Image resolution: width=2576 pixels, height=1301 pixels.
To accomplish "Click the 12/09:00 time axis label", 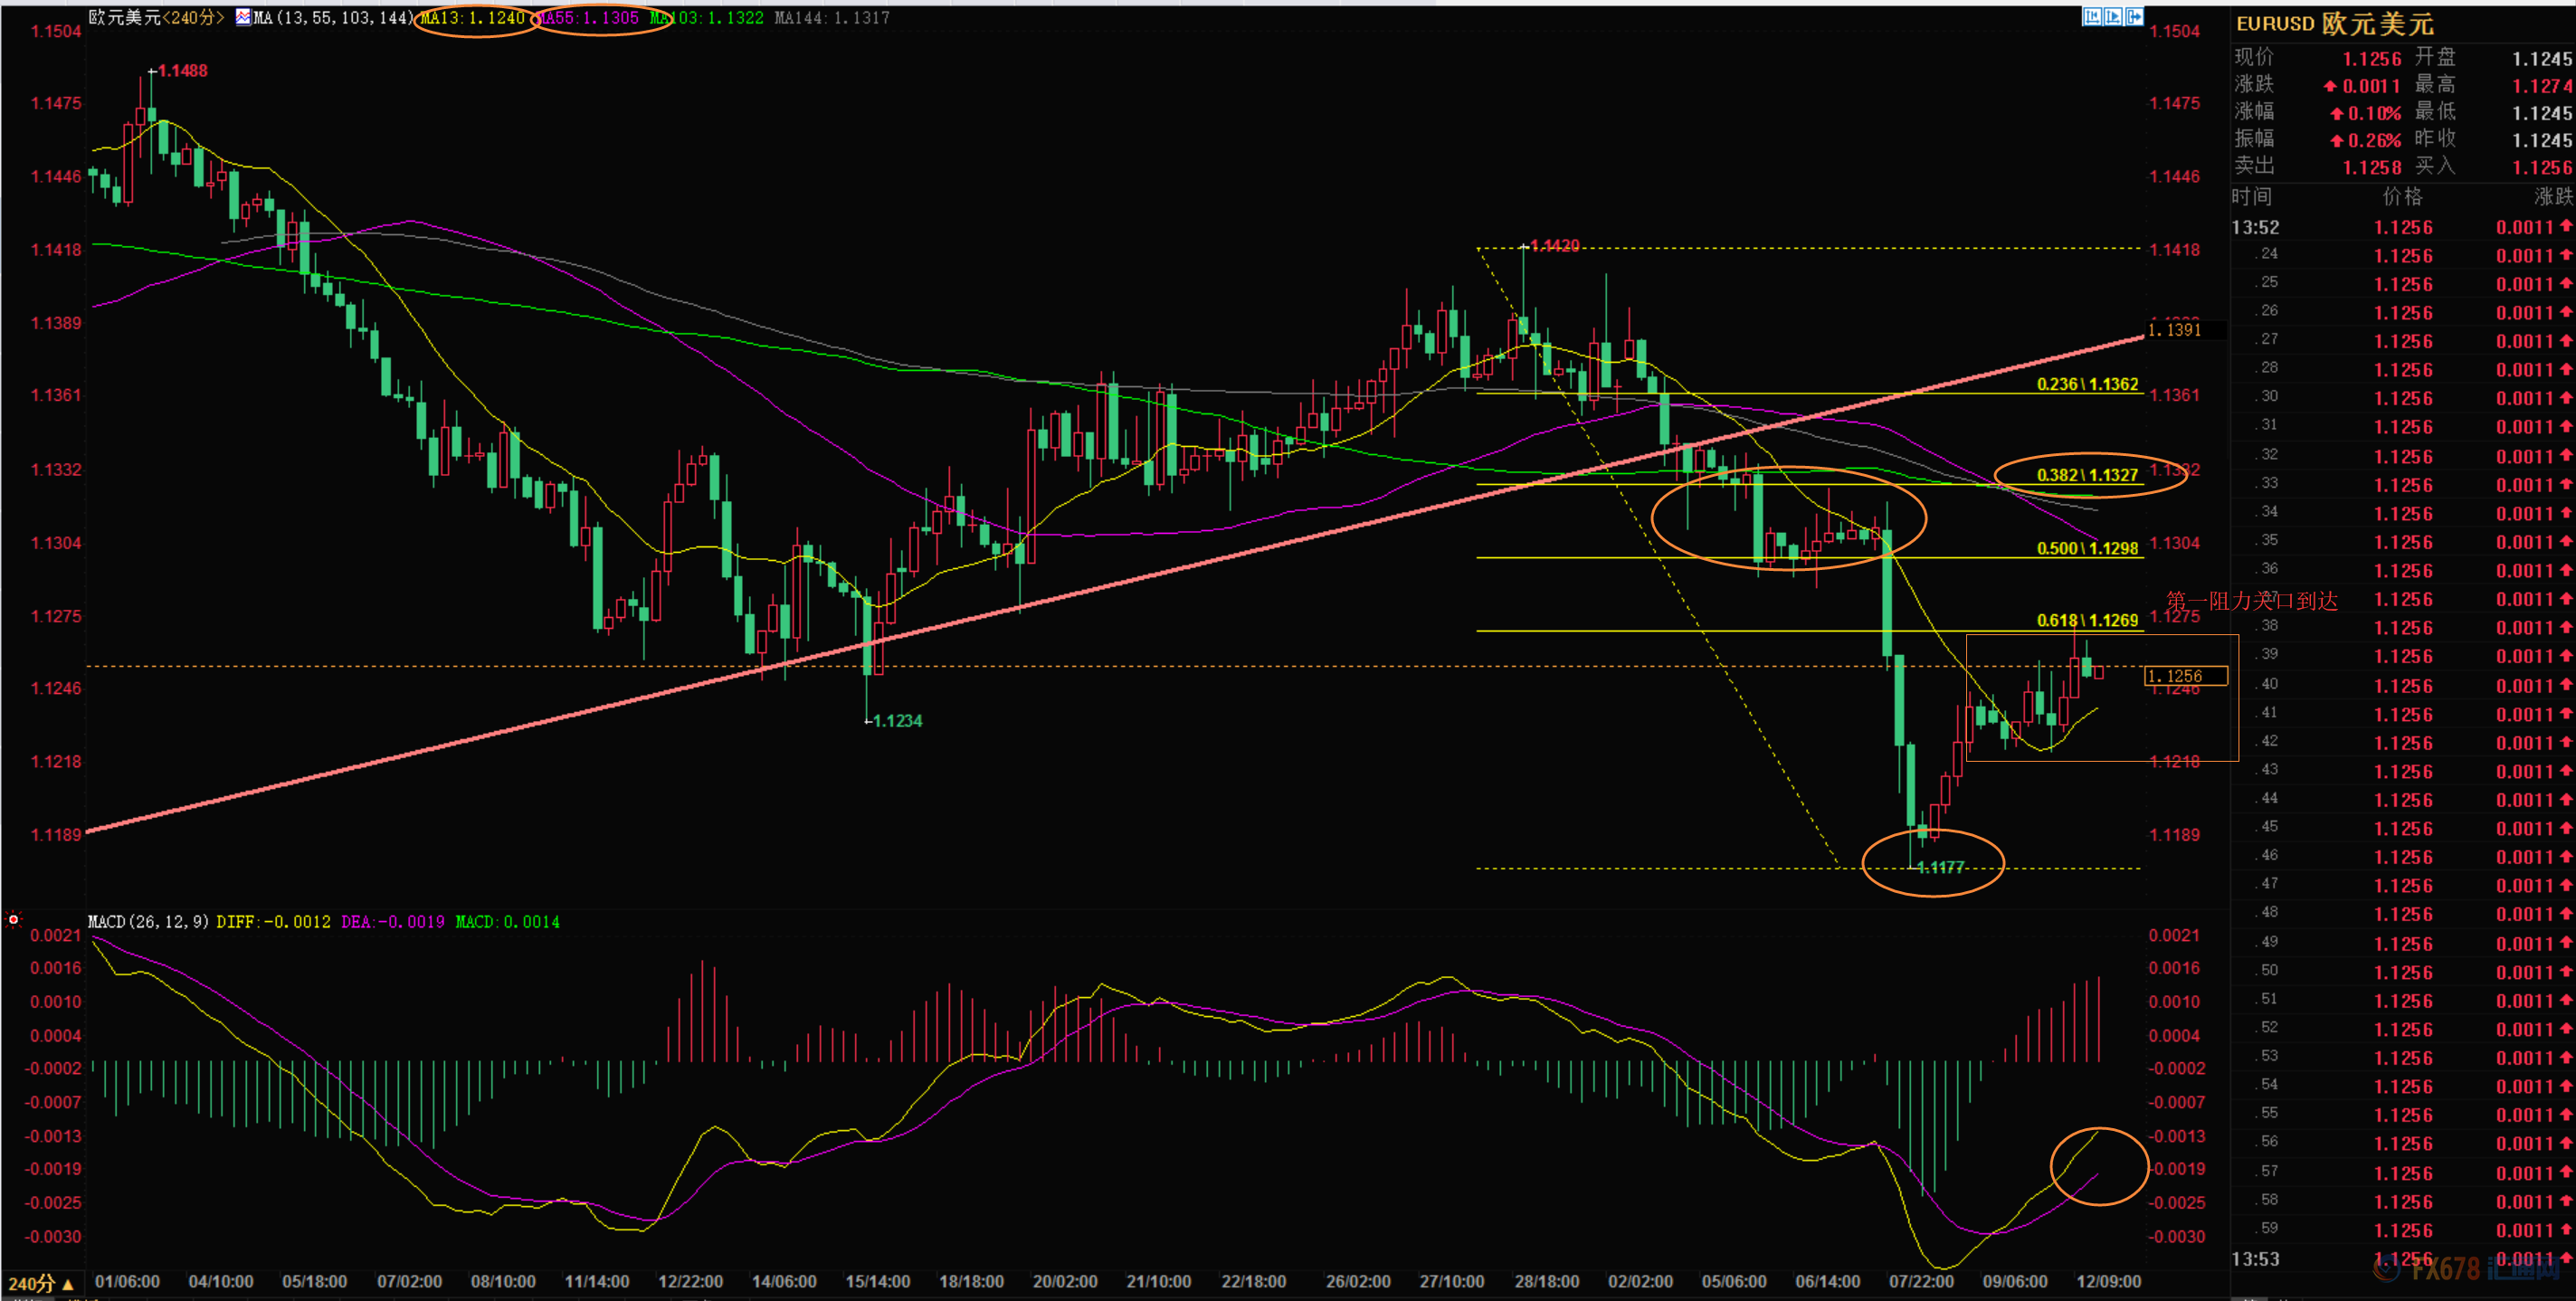I will pos(2108,1282).
